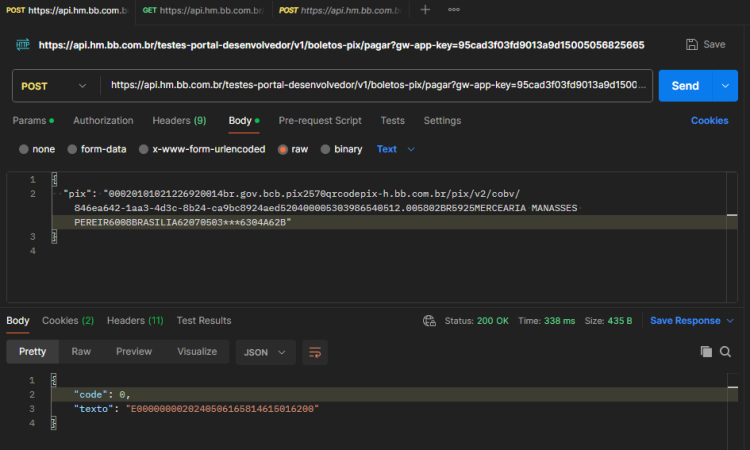Open the JSON response format dropdown

click(x=265, y=352)
